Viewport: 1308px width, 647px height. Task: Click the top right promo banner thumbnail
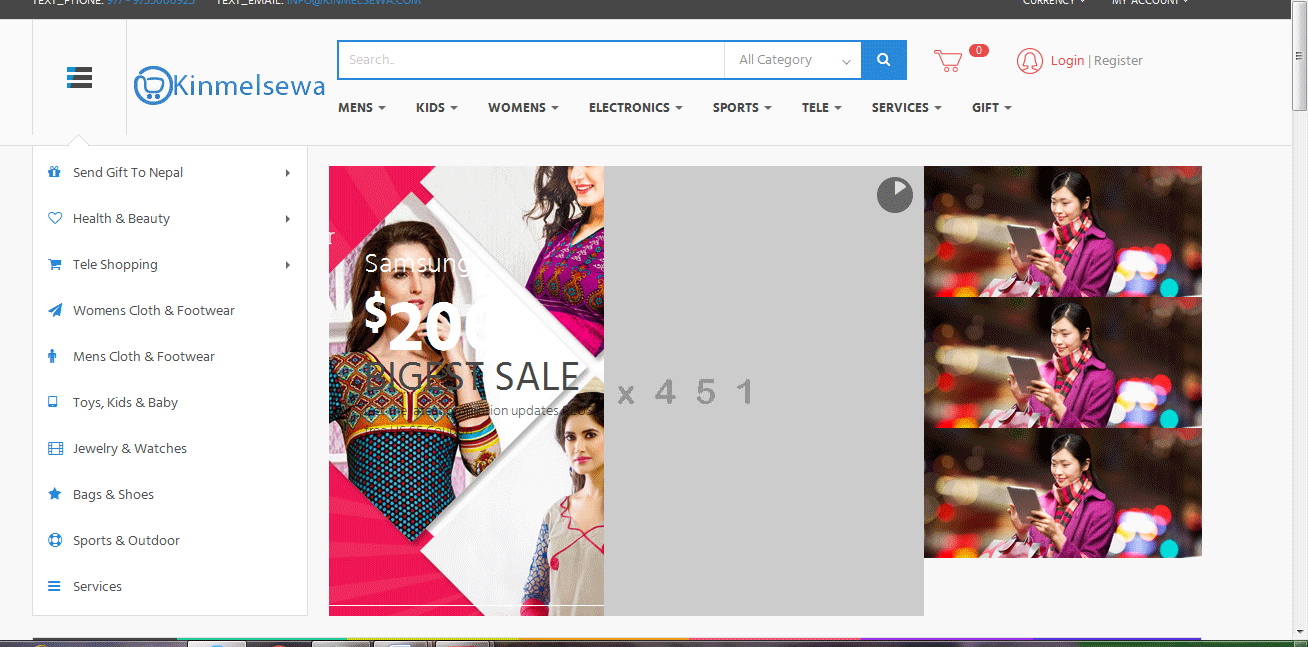1062,231
